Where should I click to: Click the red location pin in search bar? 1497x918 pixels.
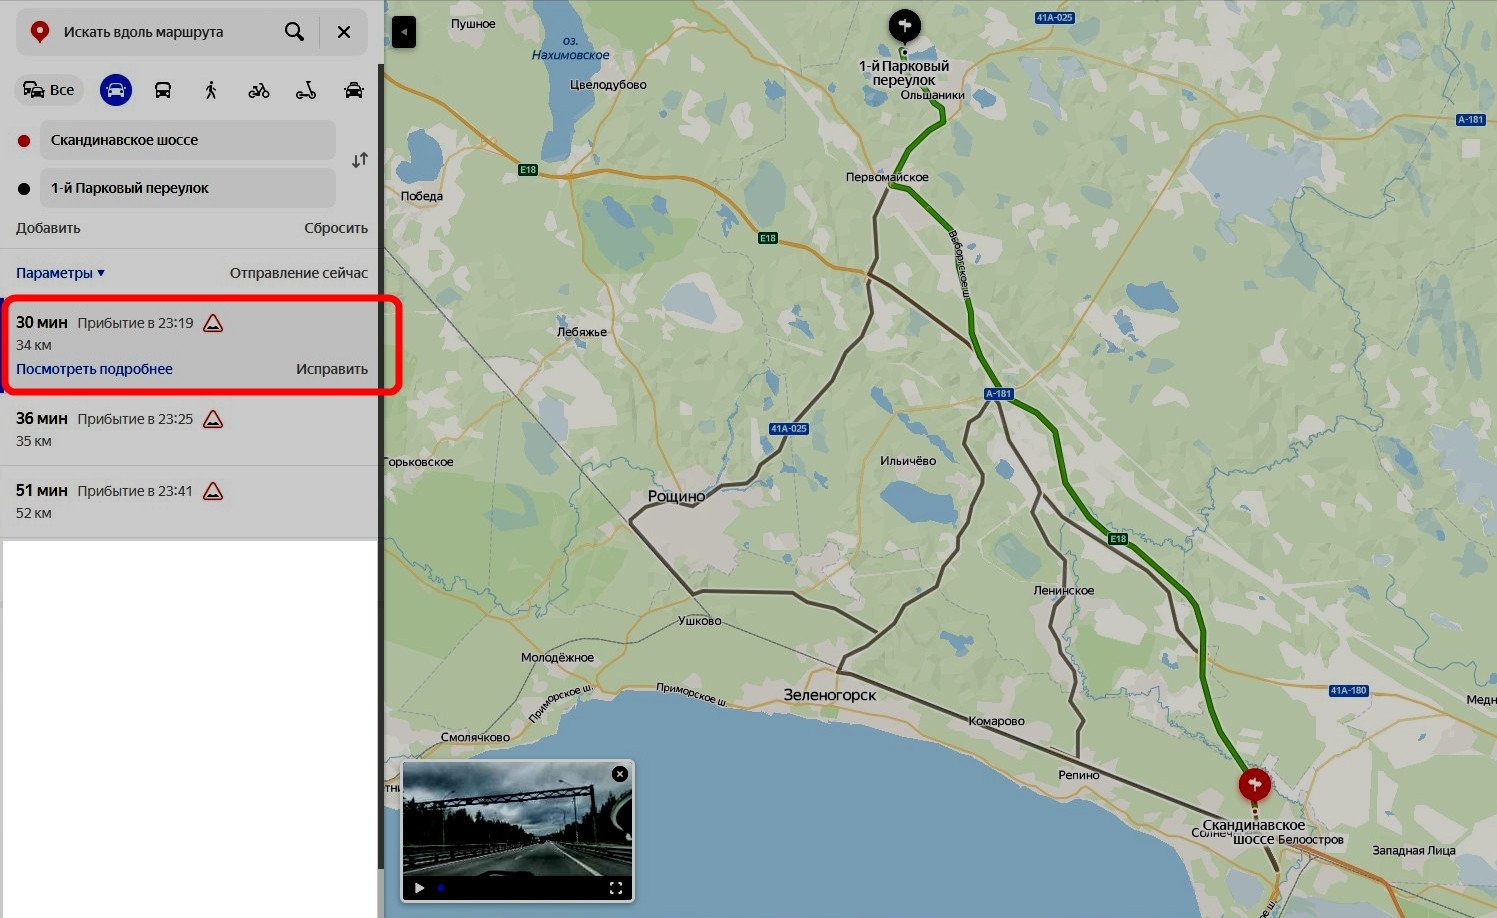40,32
